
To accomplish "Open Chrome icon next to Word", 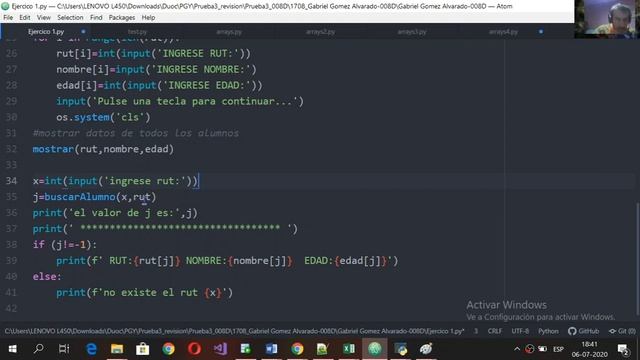I will click(297, 349).
